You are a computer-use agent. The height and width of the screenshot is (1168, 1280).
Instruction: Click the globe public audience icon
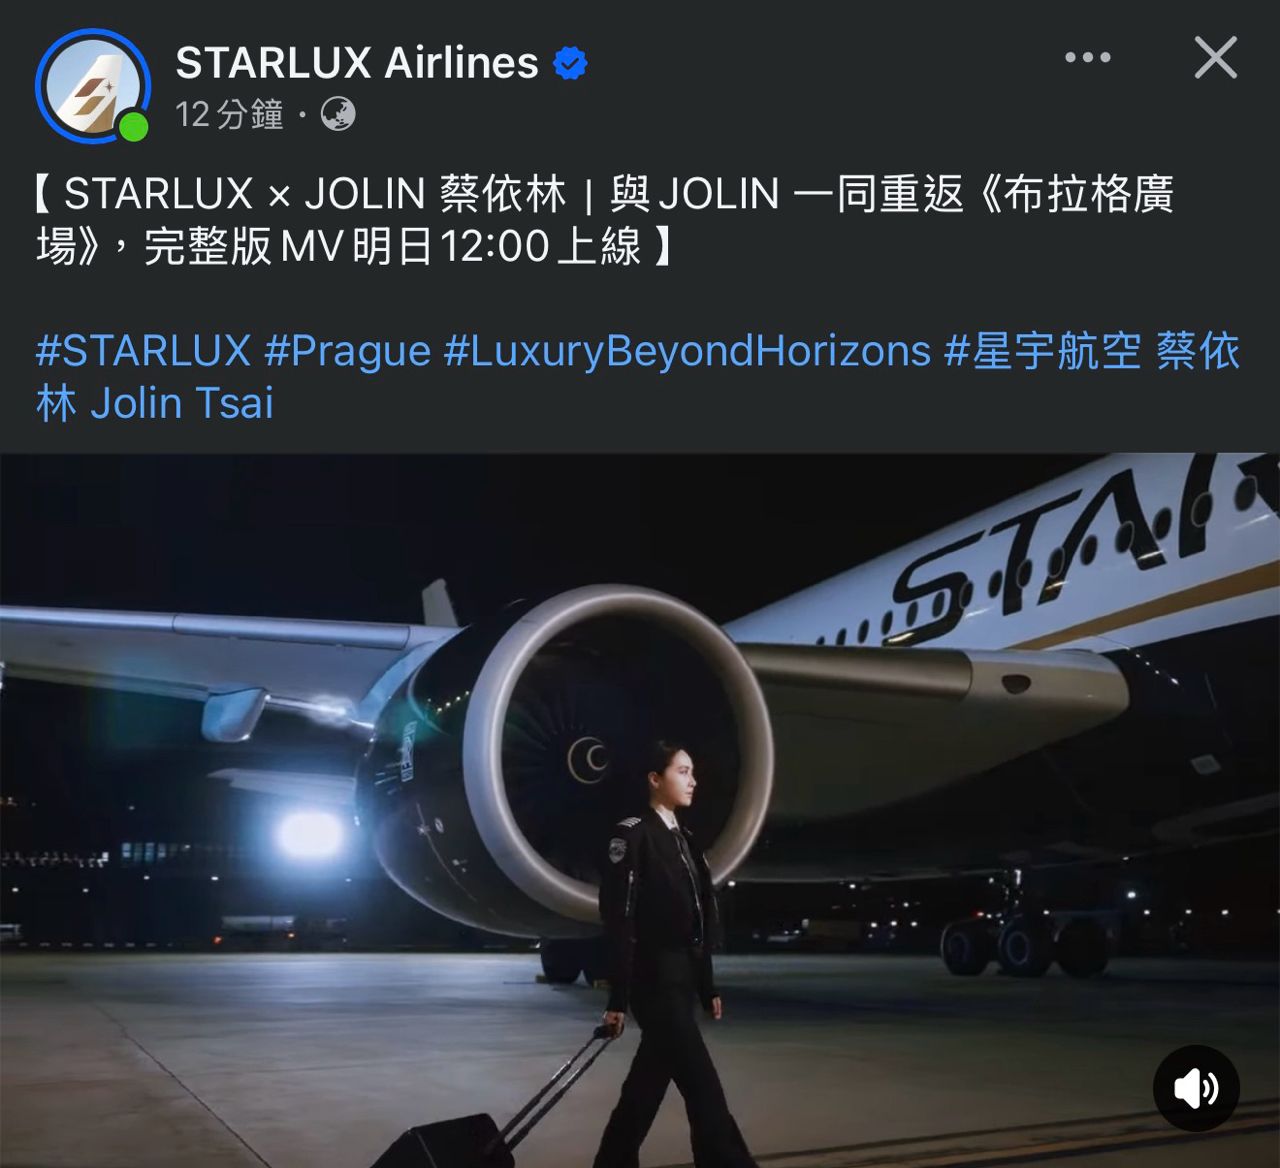click(x=338, y=115)
